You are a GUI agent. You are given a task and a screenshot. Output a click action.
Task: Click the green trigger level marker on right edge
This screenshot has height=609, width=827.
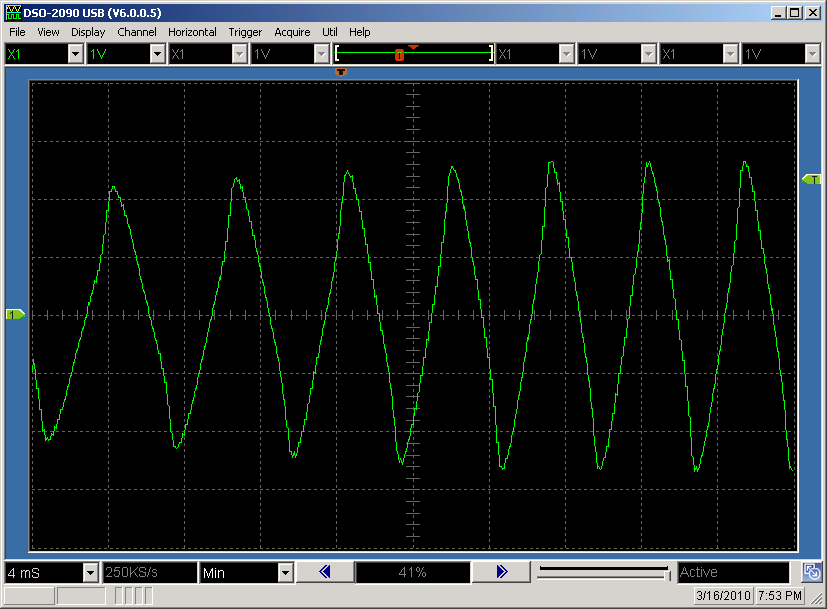point(811,179)
